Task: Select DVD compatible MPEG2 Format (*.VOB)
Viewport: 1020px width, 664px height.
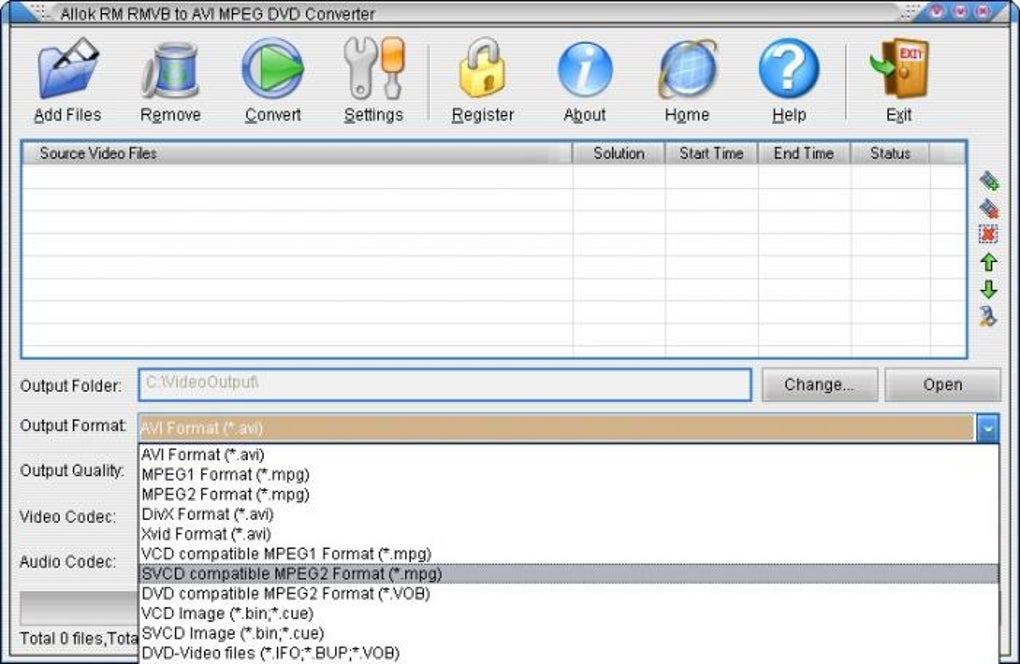Action: point(569,594)
